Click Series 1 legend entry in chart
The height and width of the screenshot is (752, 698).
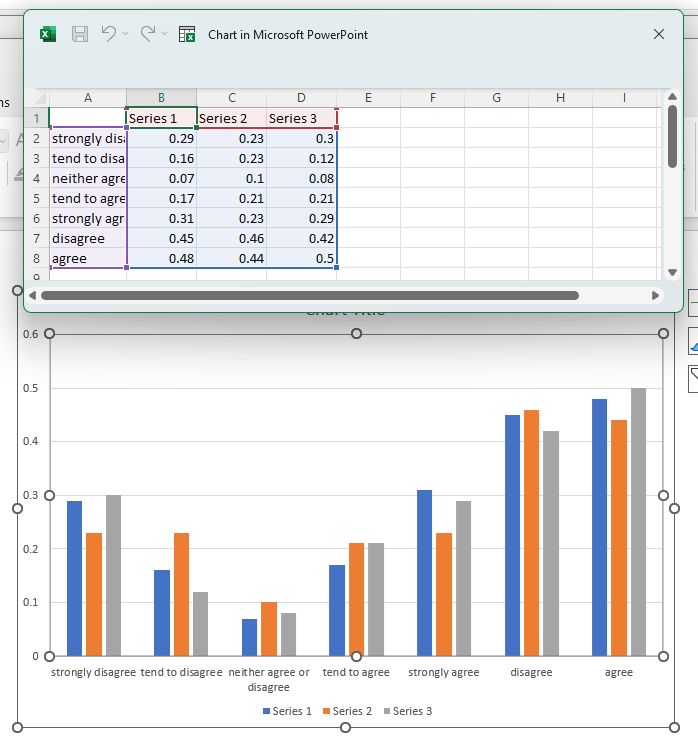pos(287,711)
